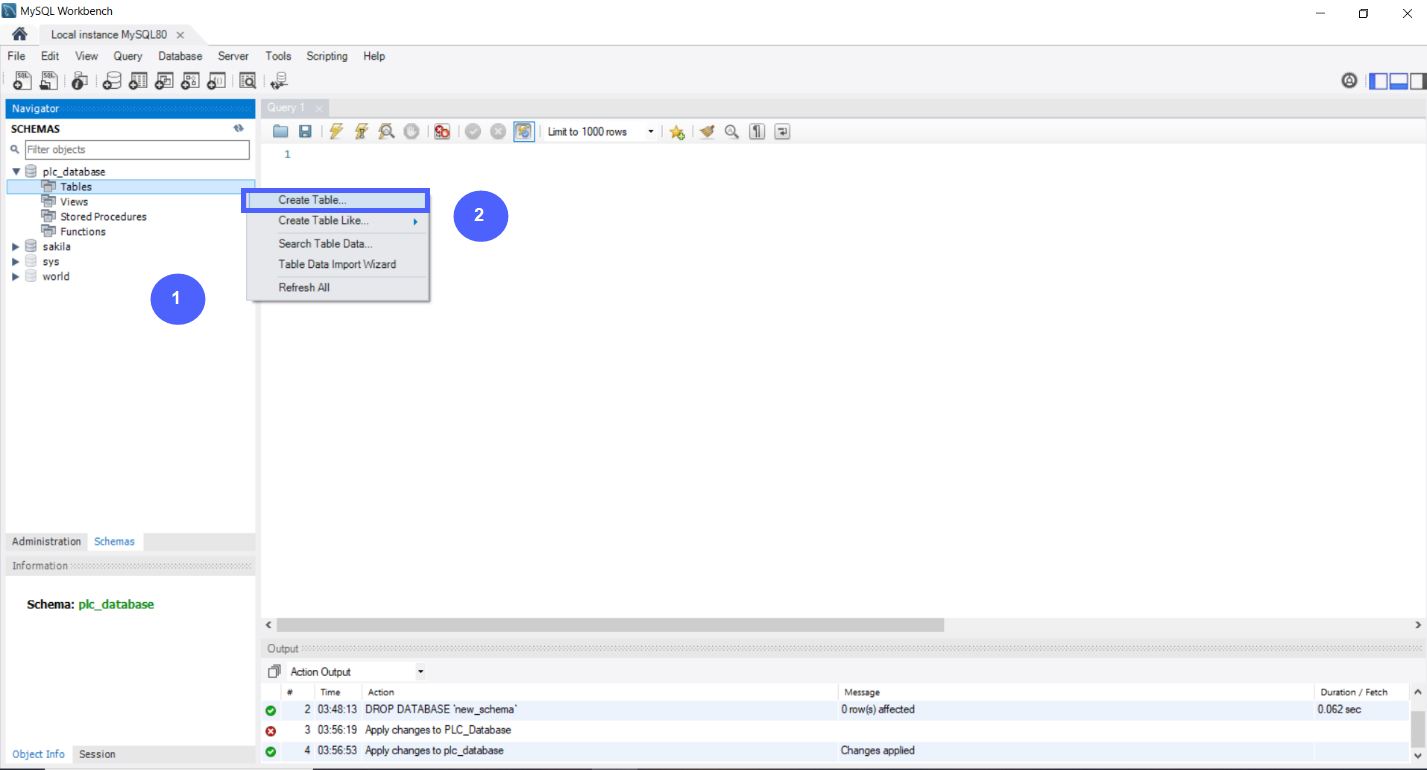The image size is (1427, 770).
Task: Select Views under plc_database
Action: pos(74,202)
